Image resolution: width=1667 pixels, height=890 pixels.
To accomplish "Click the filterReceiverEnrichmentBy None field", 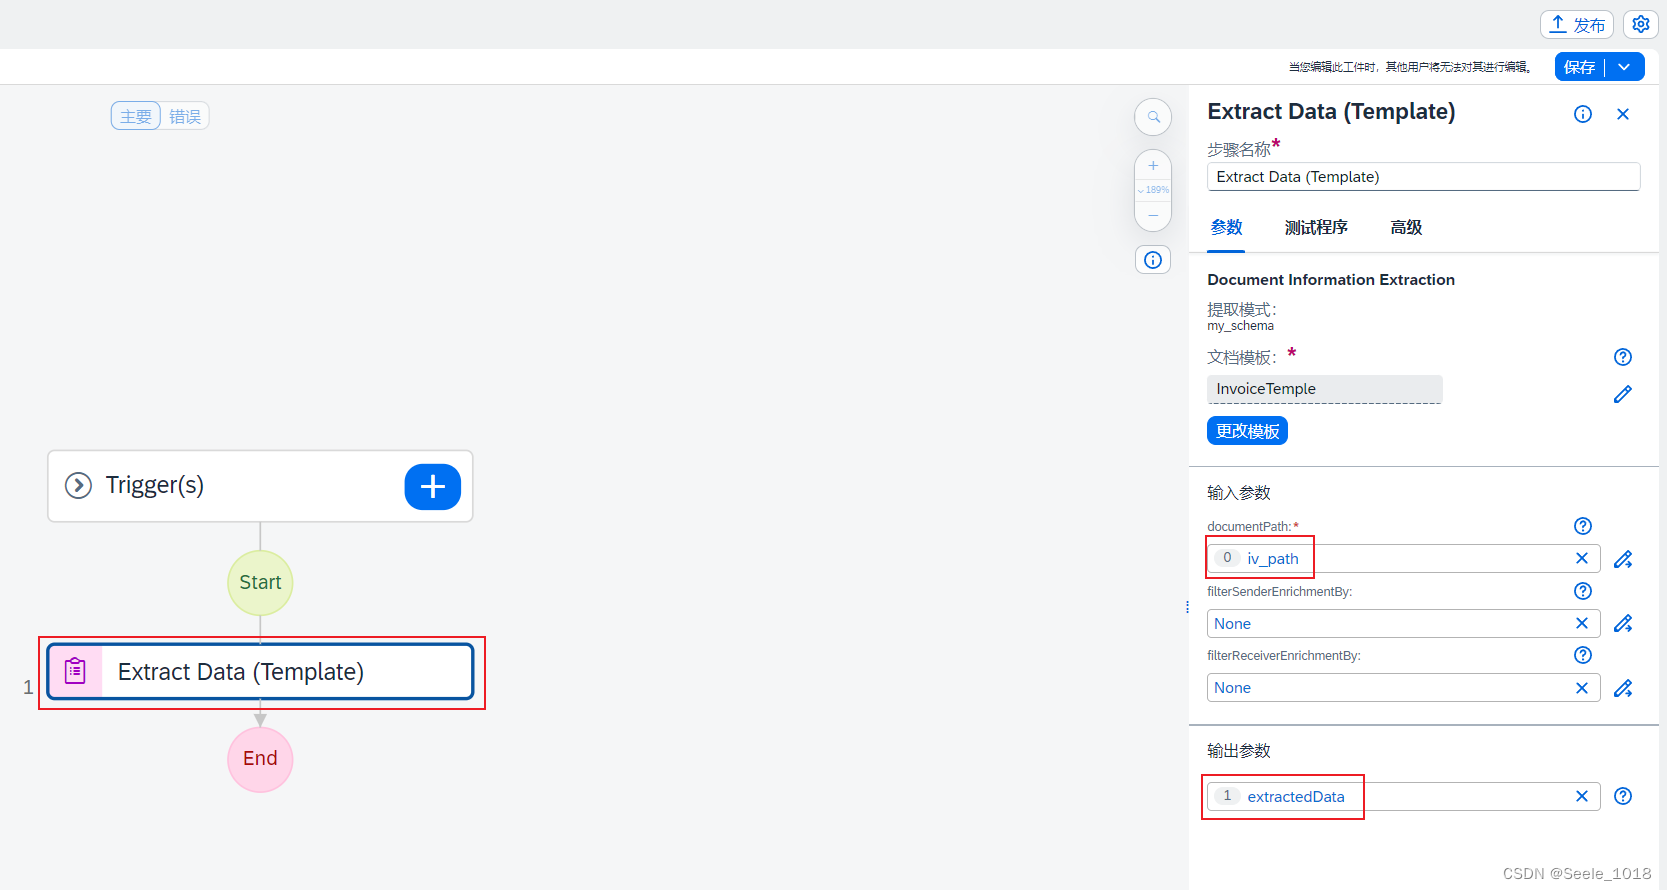I will click(1404, 687).
